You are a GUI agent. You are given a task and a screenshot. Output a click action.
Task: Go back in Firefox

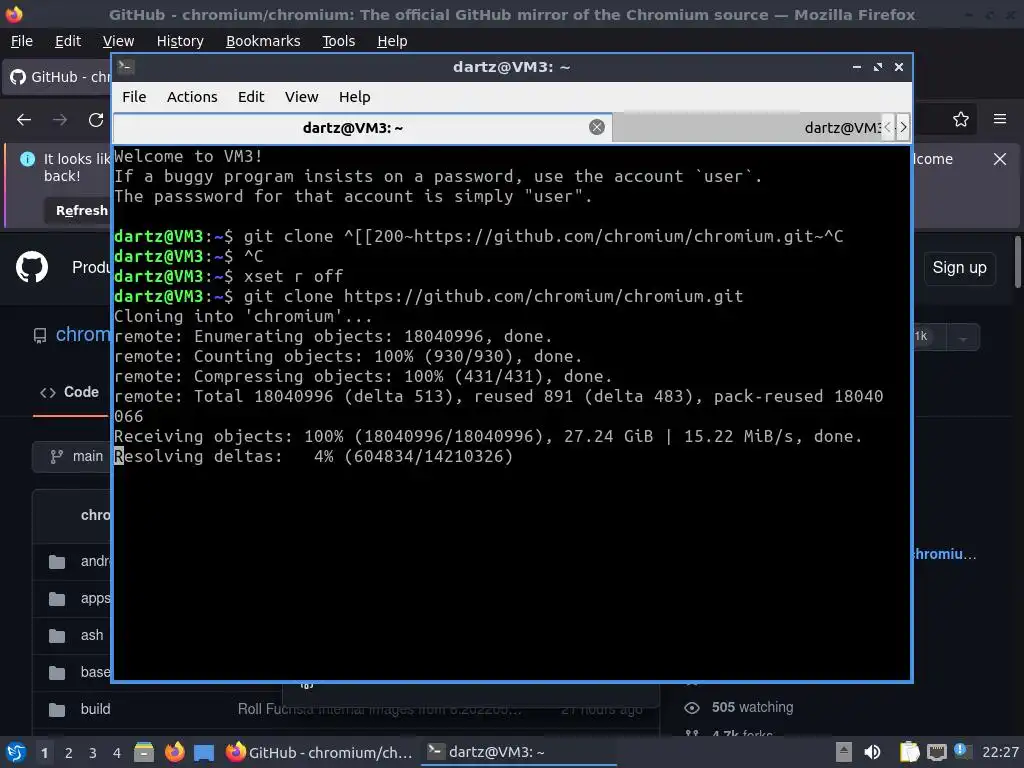tap(24, 120)
